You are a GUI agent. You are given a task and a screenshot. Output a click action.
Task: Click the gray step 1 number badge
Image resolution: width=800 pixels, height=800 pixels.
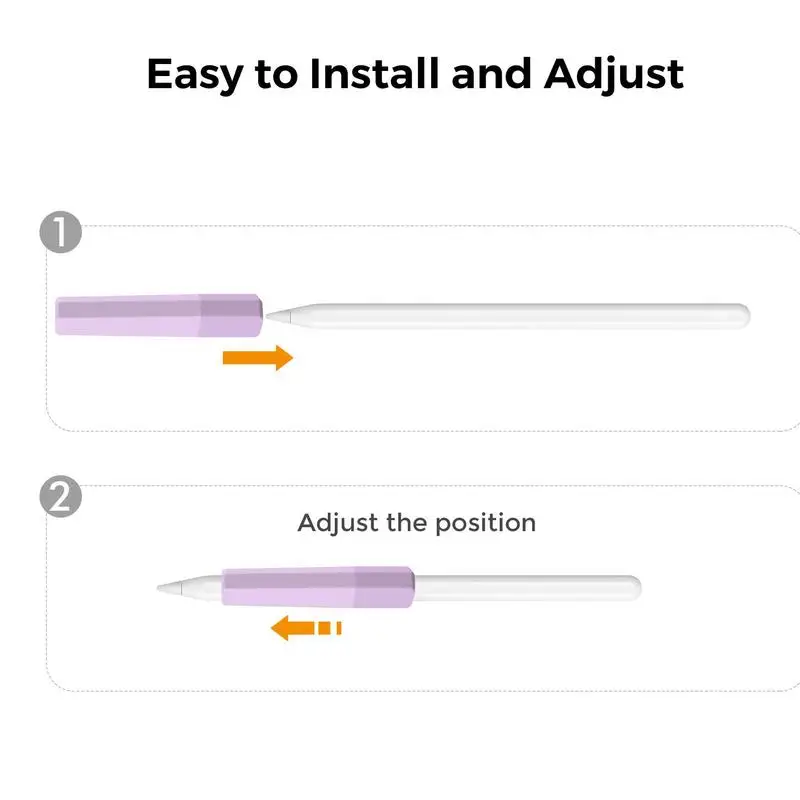pos(58,233)
